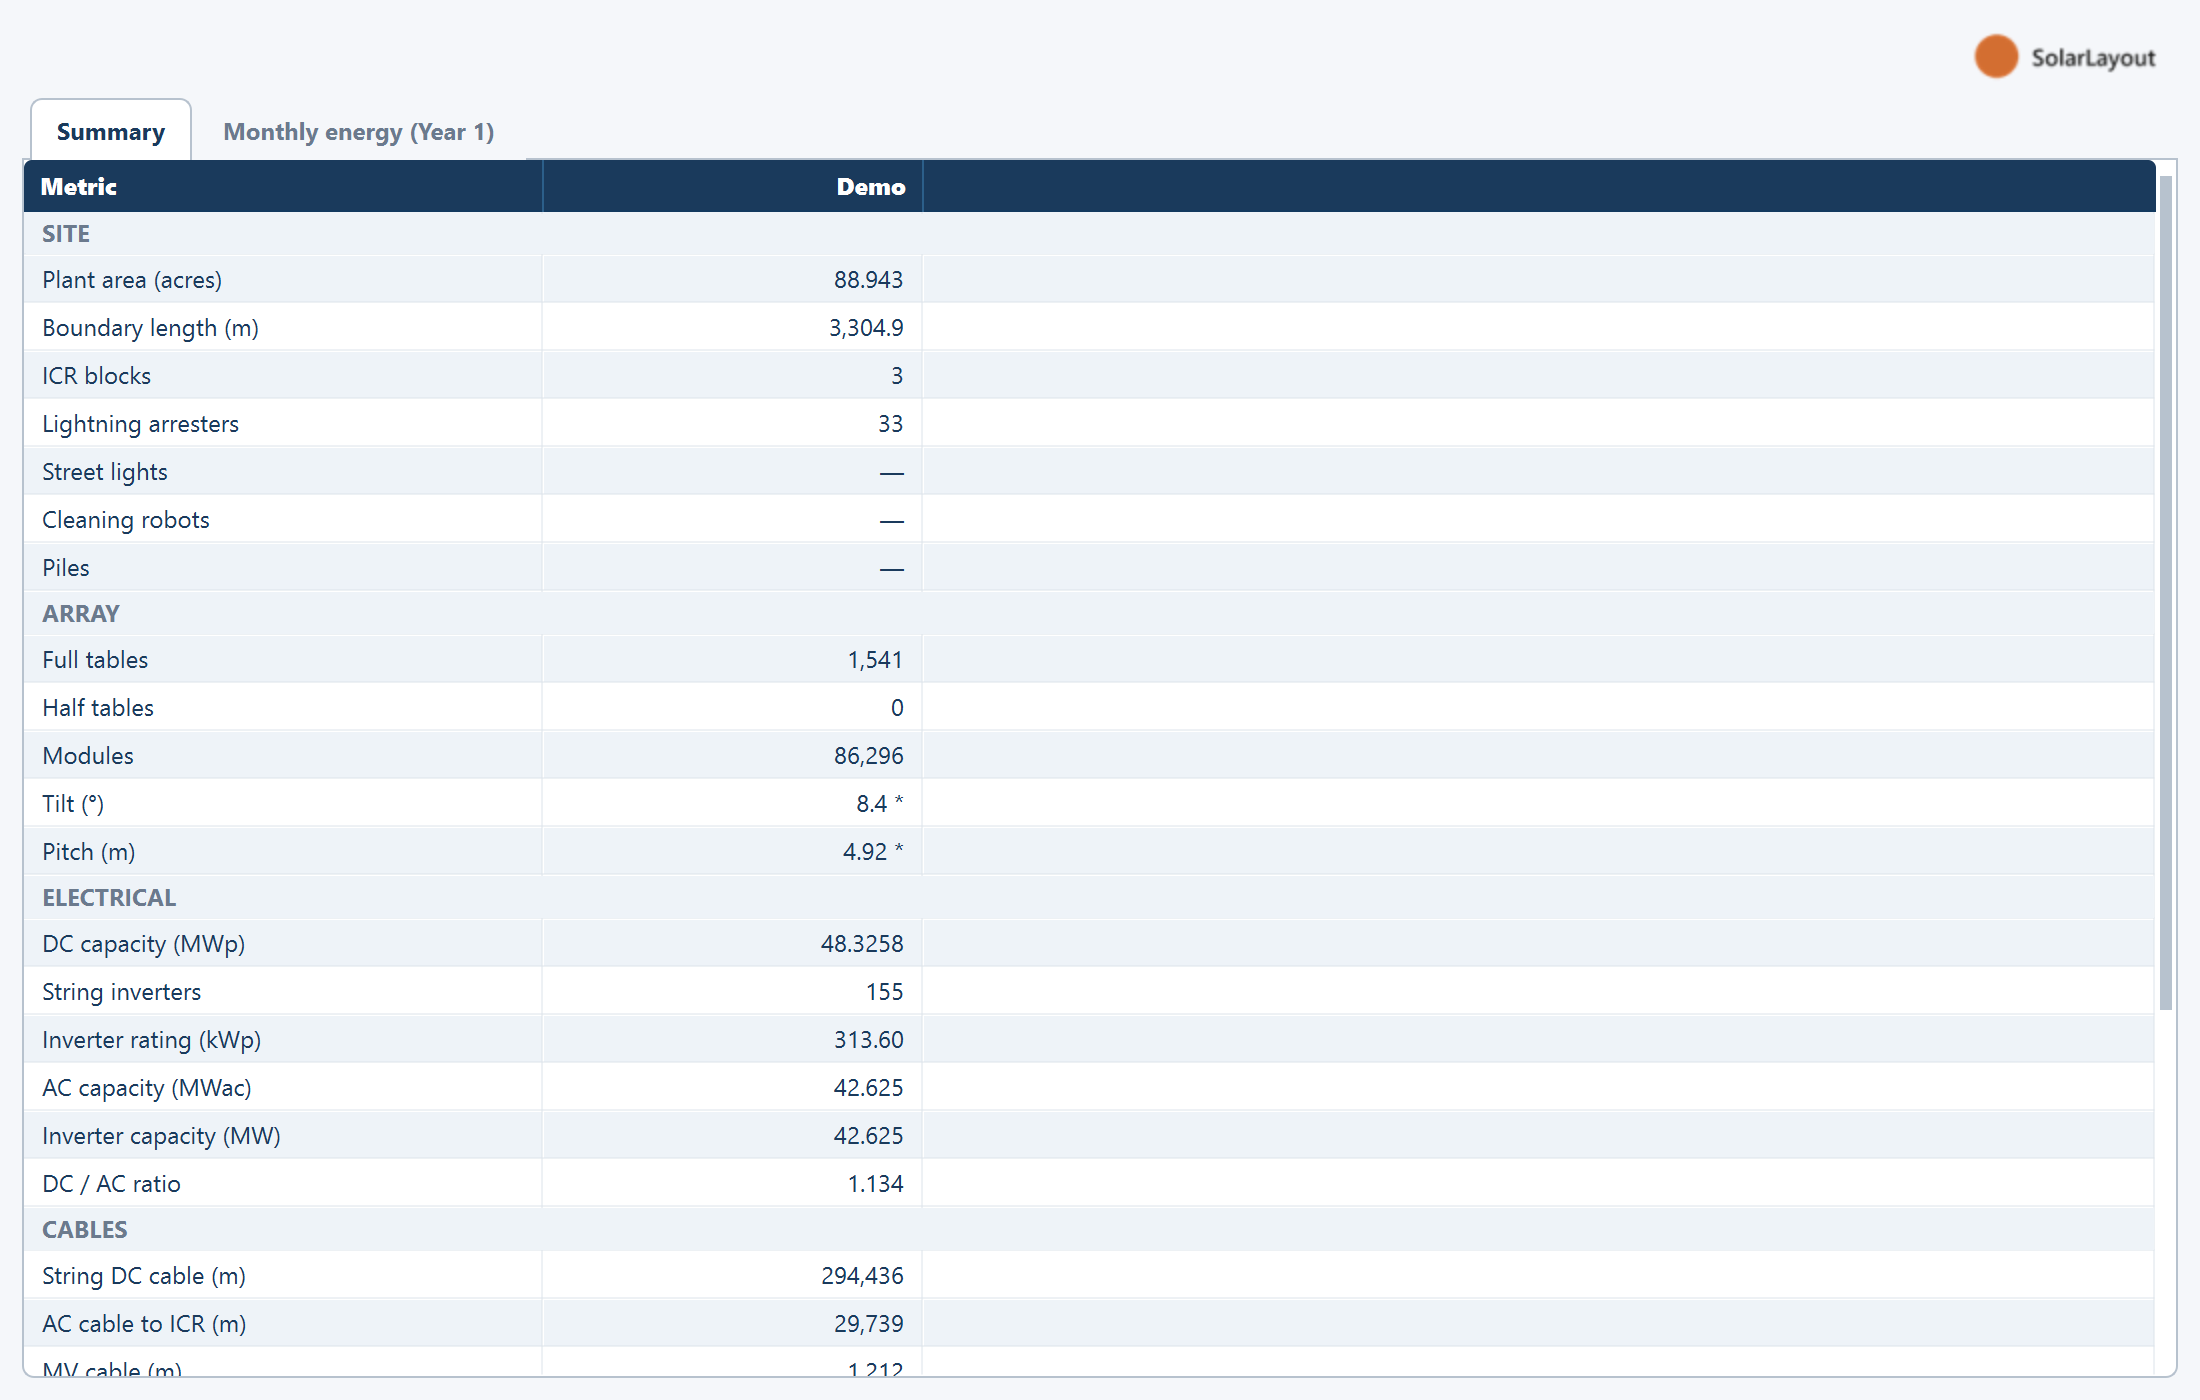Click the vertical scrollbar of the summary table
This screenshot has width=2200, height=1400.
click(2166, 593)
